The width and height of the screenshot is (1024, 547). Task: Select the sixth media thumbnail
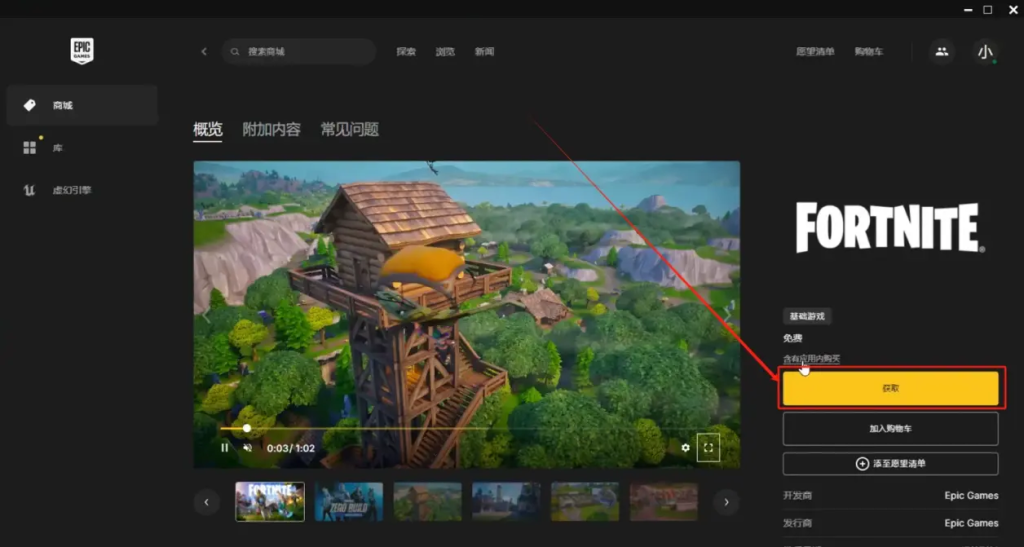[x=664, y=501]
